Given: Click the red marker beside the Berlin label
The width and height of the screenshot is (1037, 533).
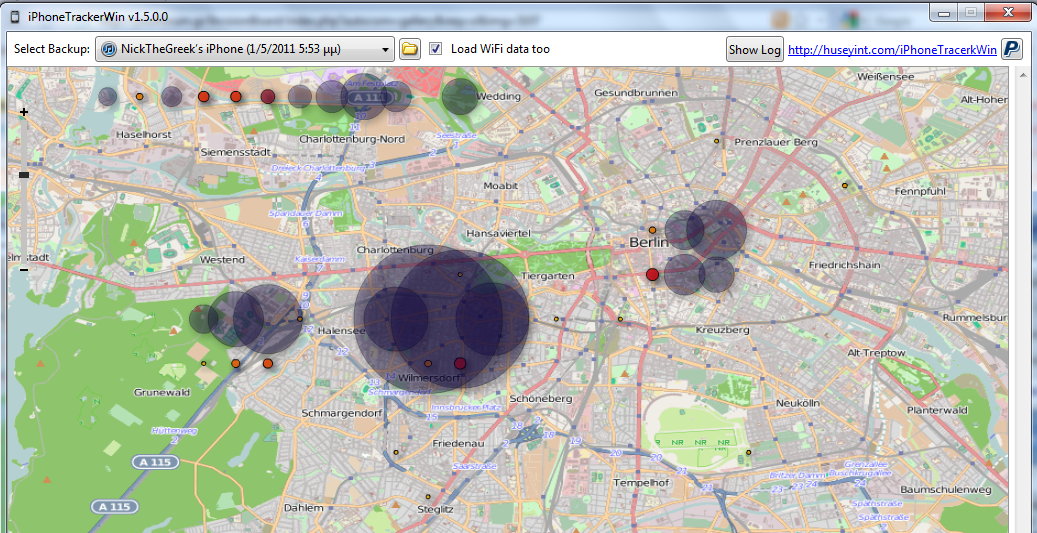Looking at the screenshot, I should [653, 274].
